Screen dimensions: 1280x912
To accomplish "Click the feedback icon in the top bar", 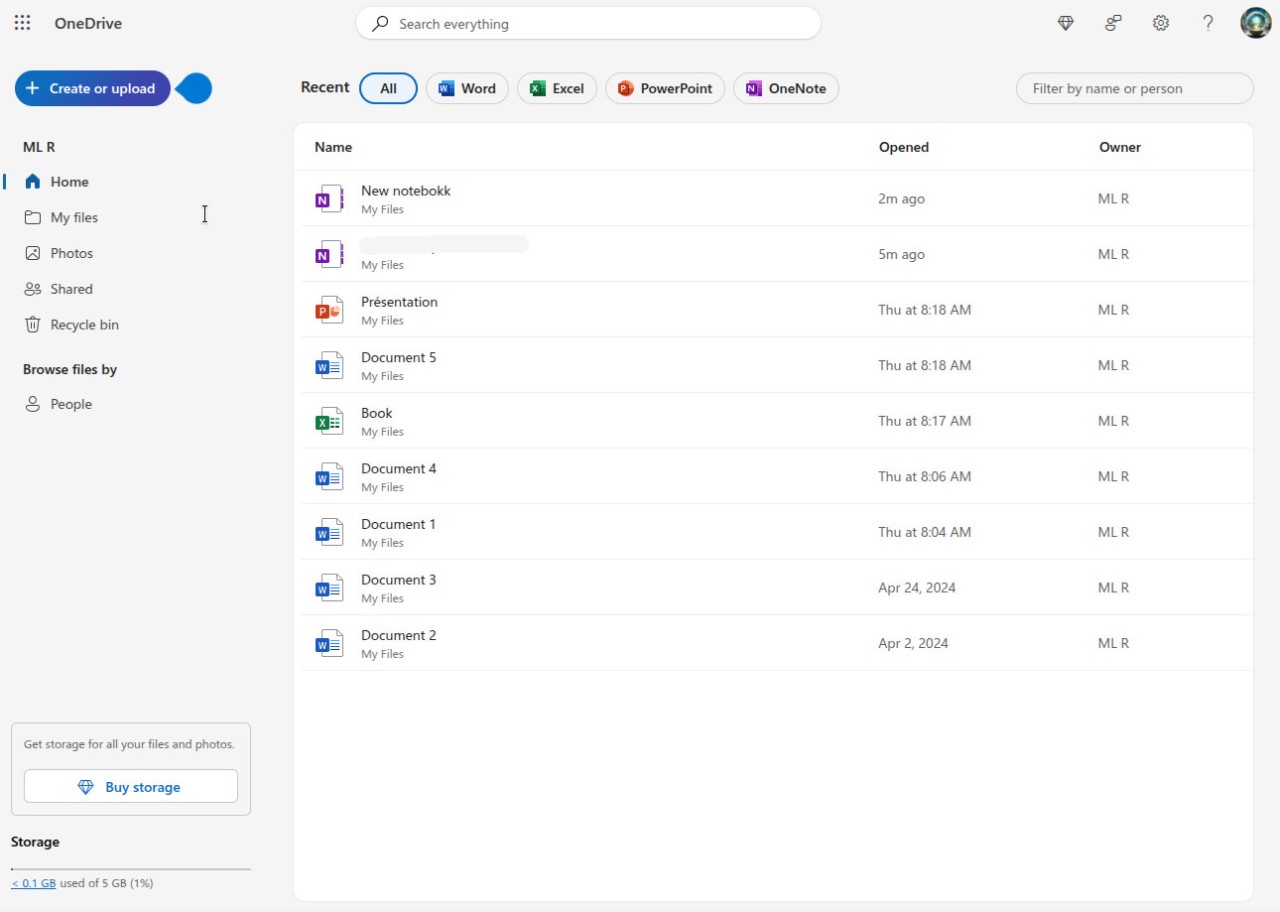I will [x=1112, y=22].
